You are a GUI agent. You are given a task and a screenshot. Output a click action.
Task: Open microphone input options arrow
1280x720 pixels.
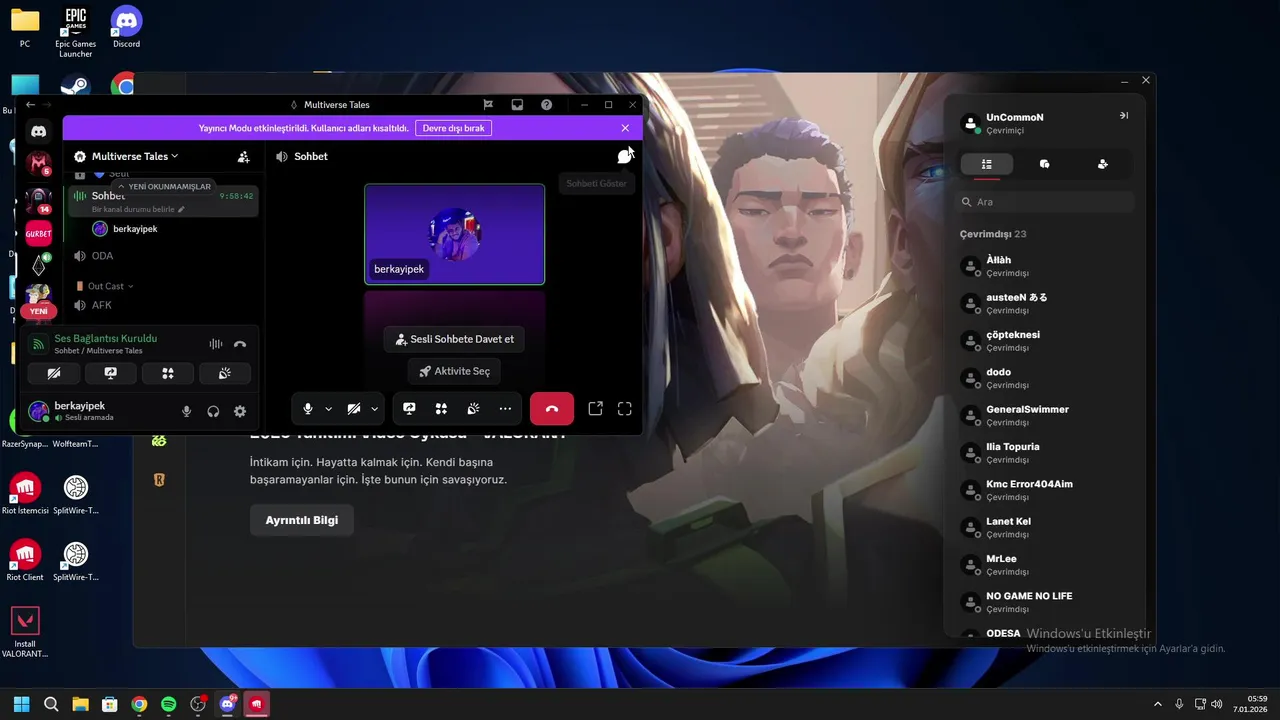(328, 408)
